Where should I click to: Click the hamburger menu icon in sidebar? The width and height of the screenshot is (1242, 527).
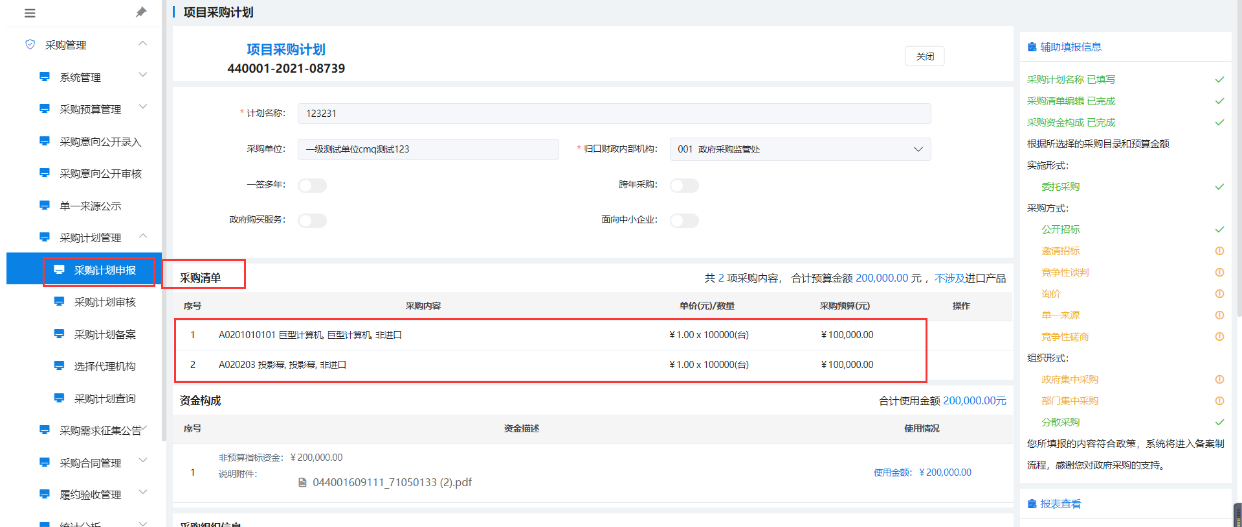click(29, 13)
